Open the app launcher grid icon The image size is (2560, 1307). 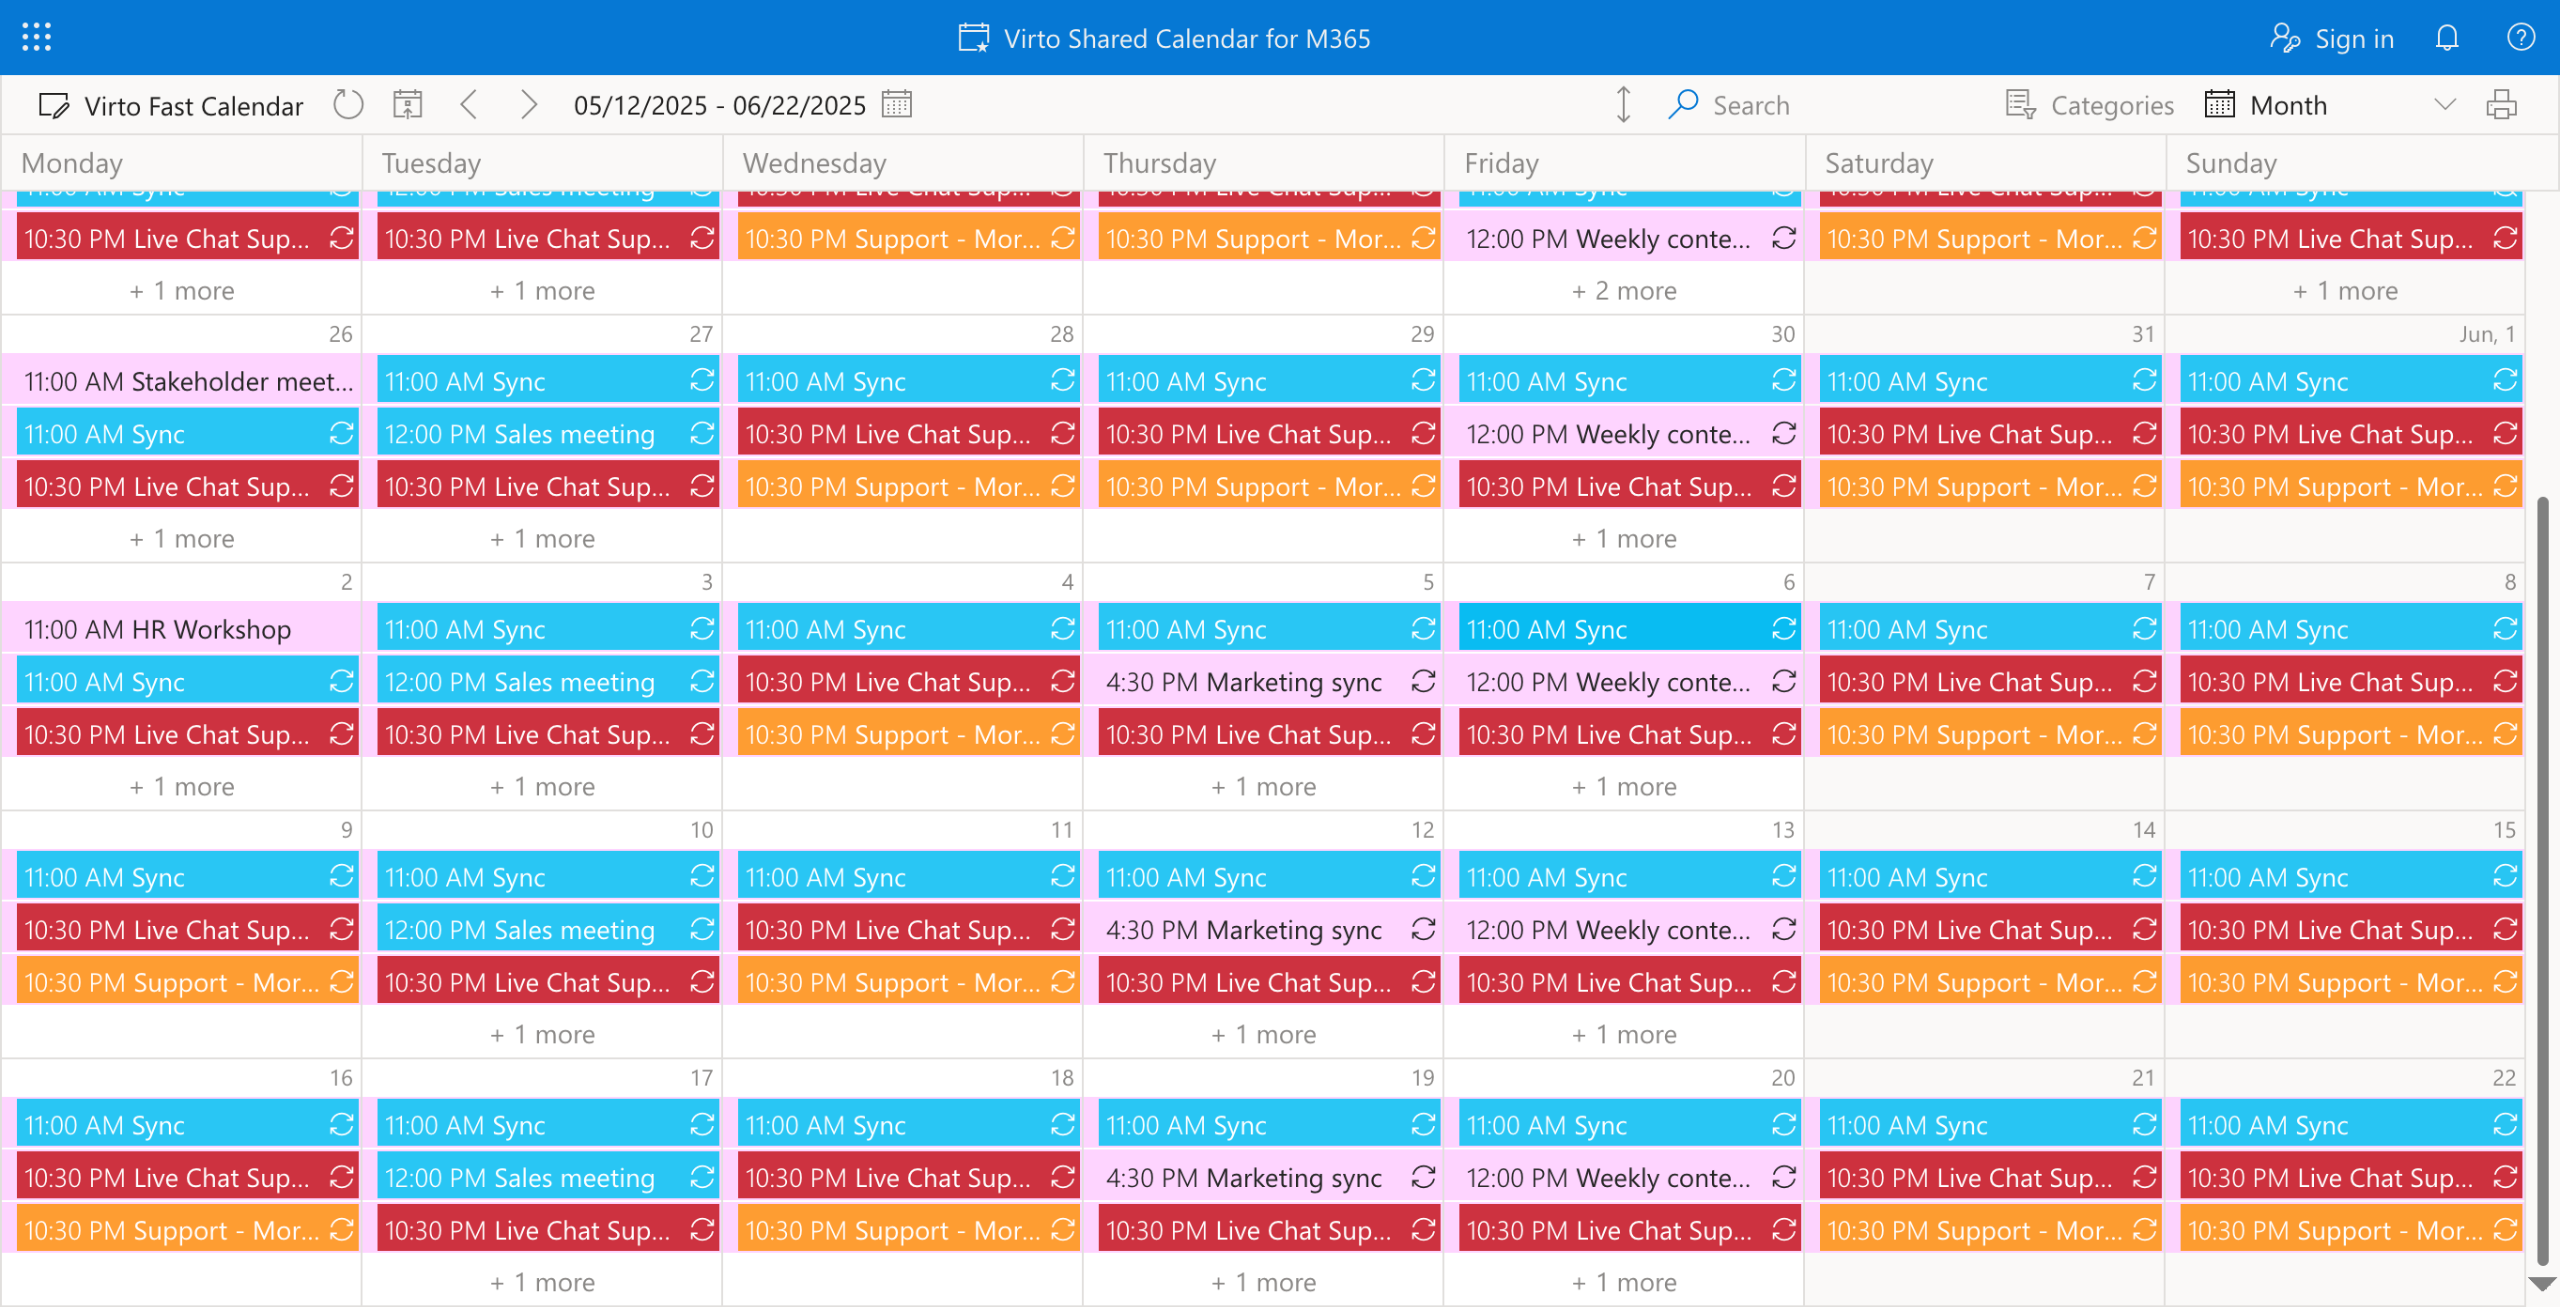36,38
